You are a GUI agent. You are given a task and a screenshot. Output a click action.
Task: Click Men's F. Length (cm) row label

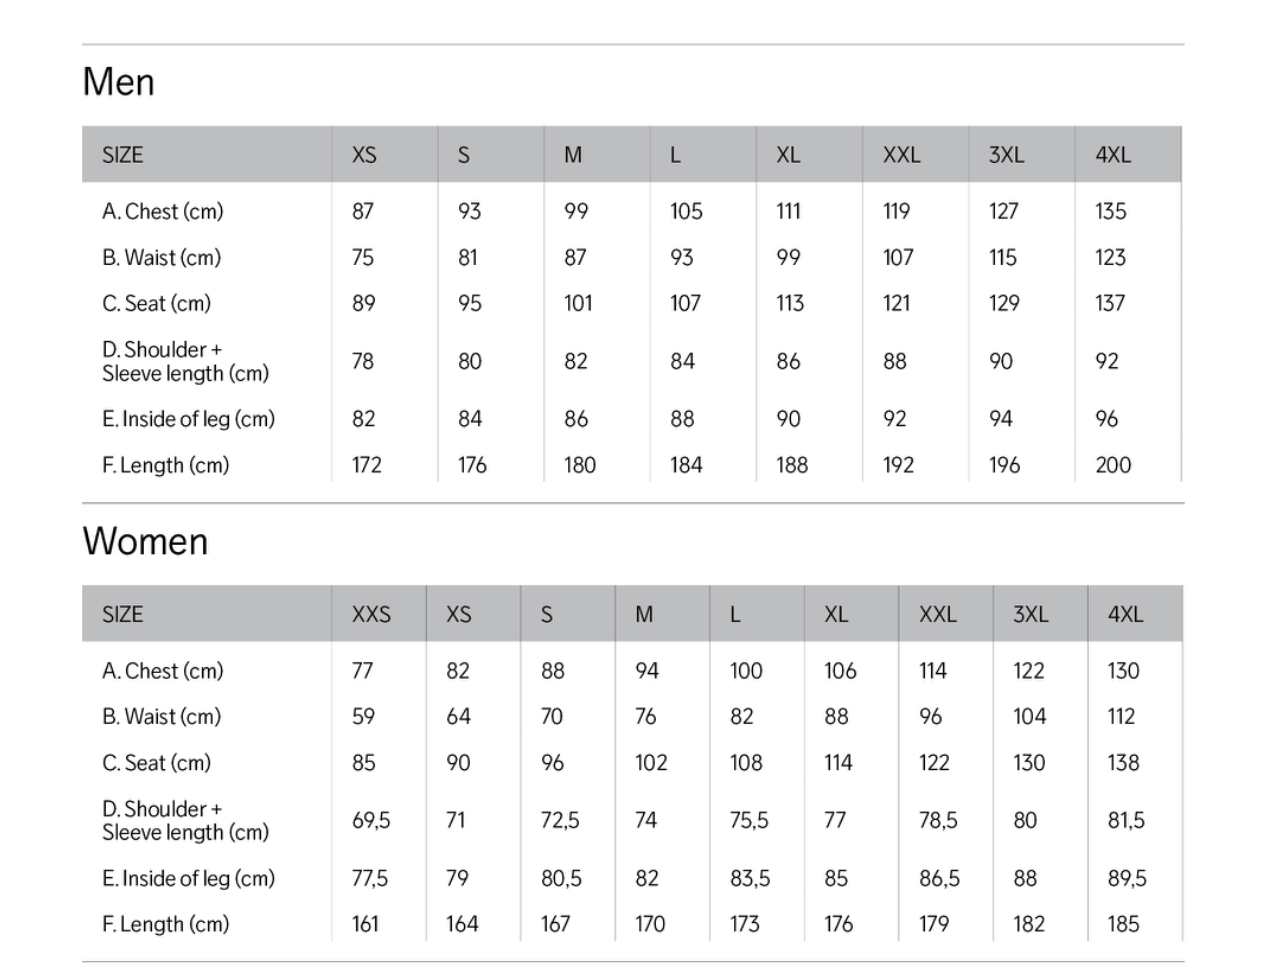[x=166, y=465]
